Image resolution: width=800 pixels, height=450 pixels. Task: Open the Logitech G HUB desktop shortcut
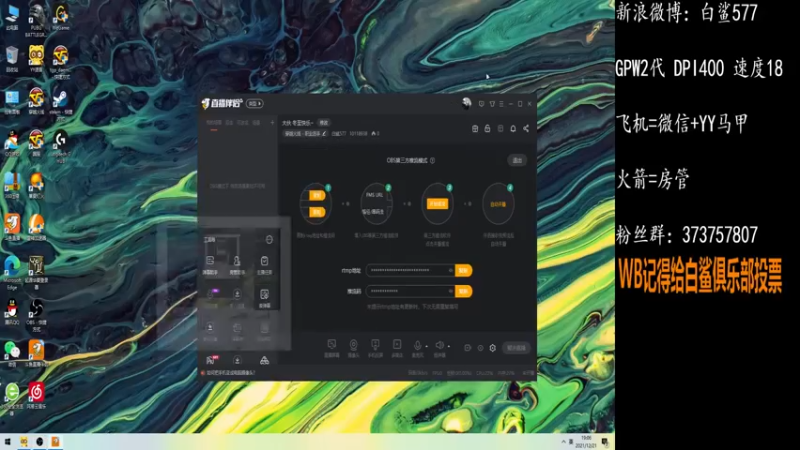[60, 147]
